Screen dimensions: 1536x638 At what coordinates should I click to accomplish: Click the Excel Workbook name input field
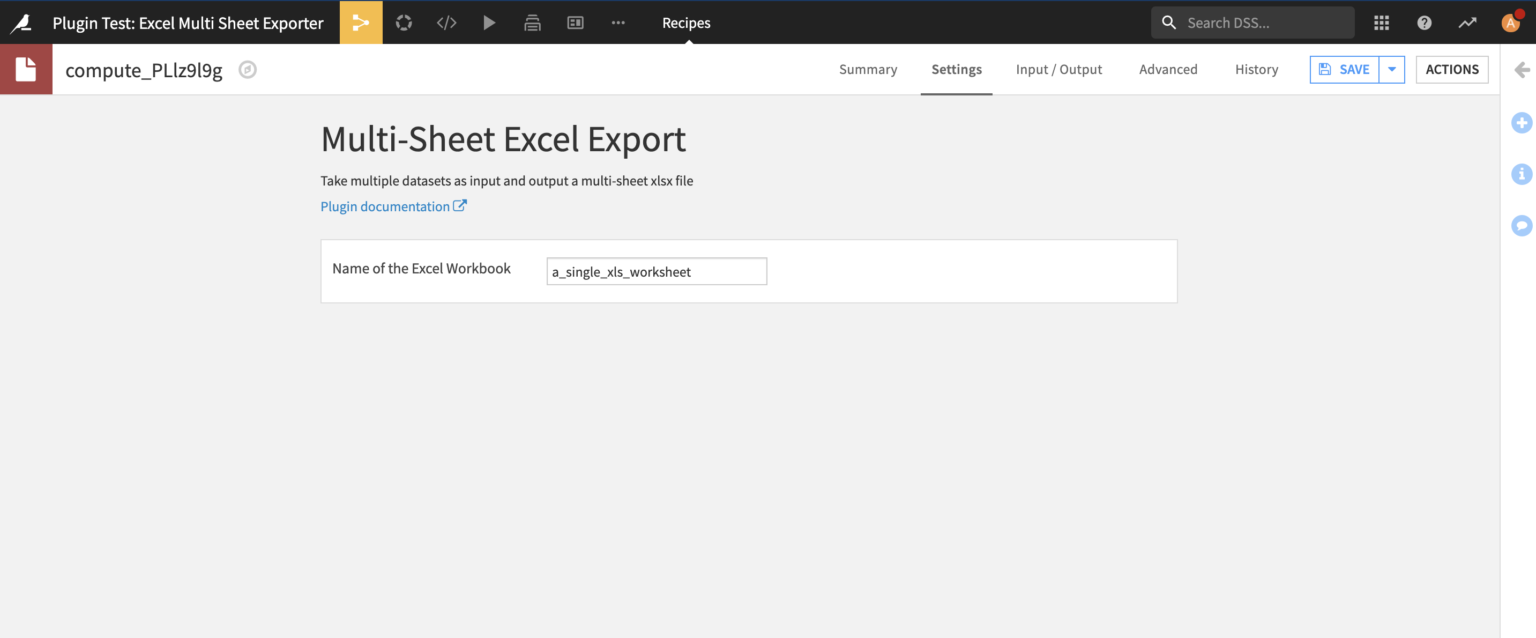coord(656,271)
